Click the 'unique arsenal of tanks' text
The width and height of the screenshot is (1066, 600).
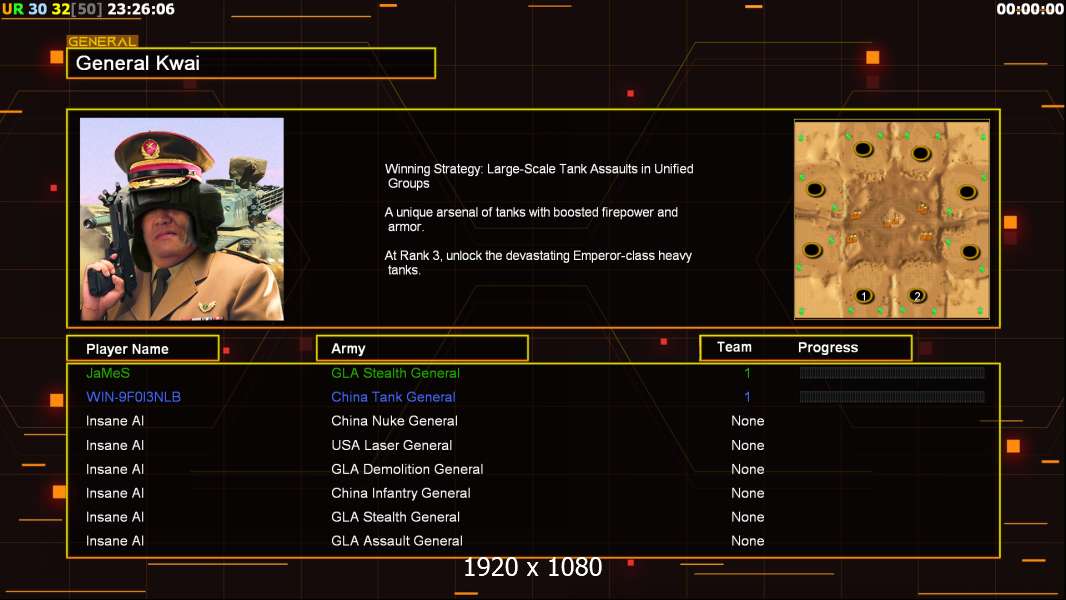[531, 219]
